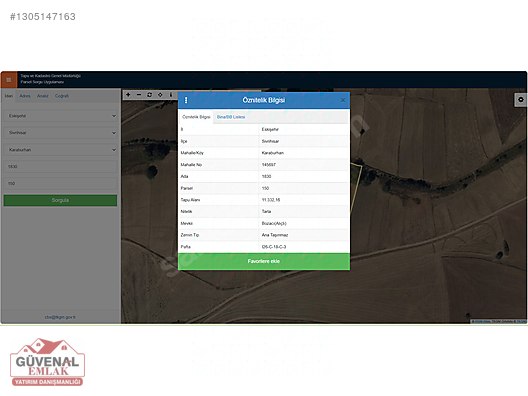Click the Zemin Tip label
This screenshot has height=396, width=528.
click(x=190, y=235)
